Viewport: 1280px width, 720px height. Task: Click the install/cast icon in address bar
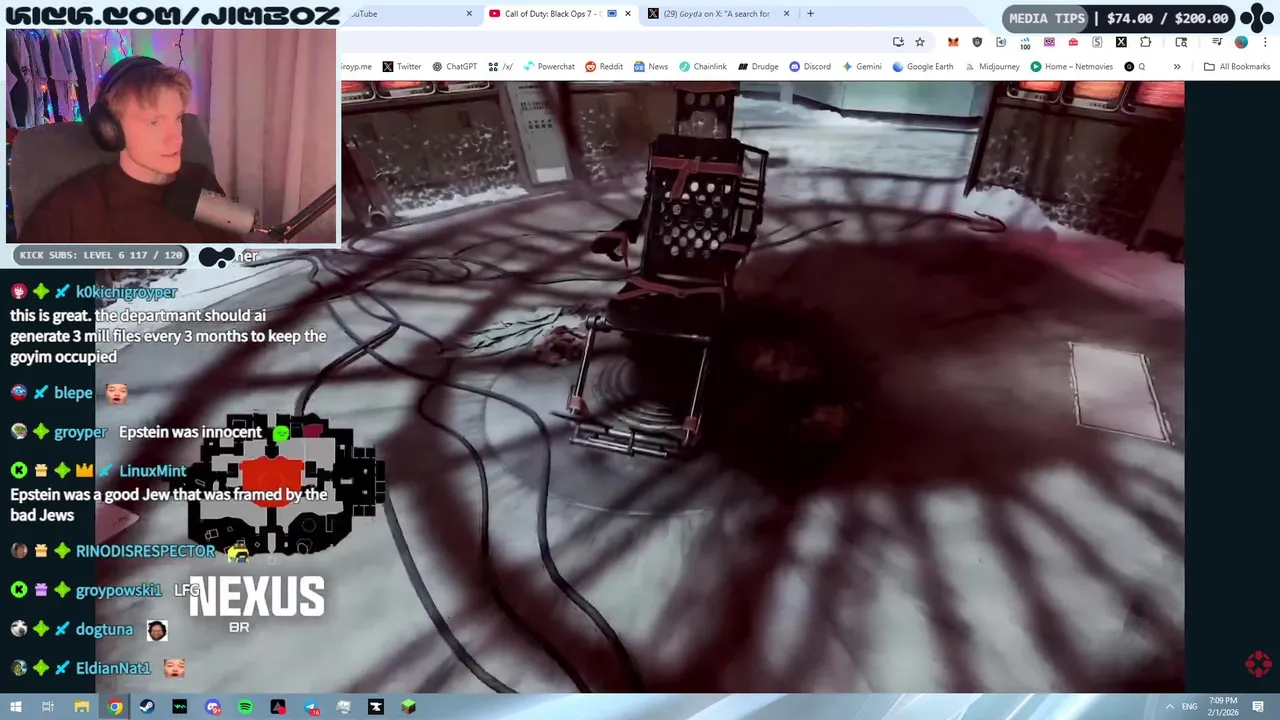[898, 42]
